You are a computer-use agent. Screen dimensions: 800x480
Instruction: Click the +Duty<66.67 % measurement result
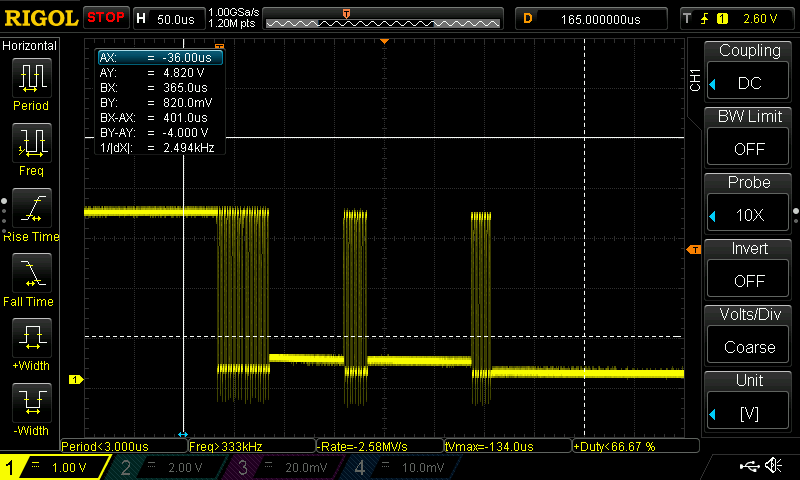pos(636,446)
